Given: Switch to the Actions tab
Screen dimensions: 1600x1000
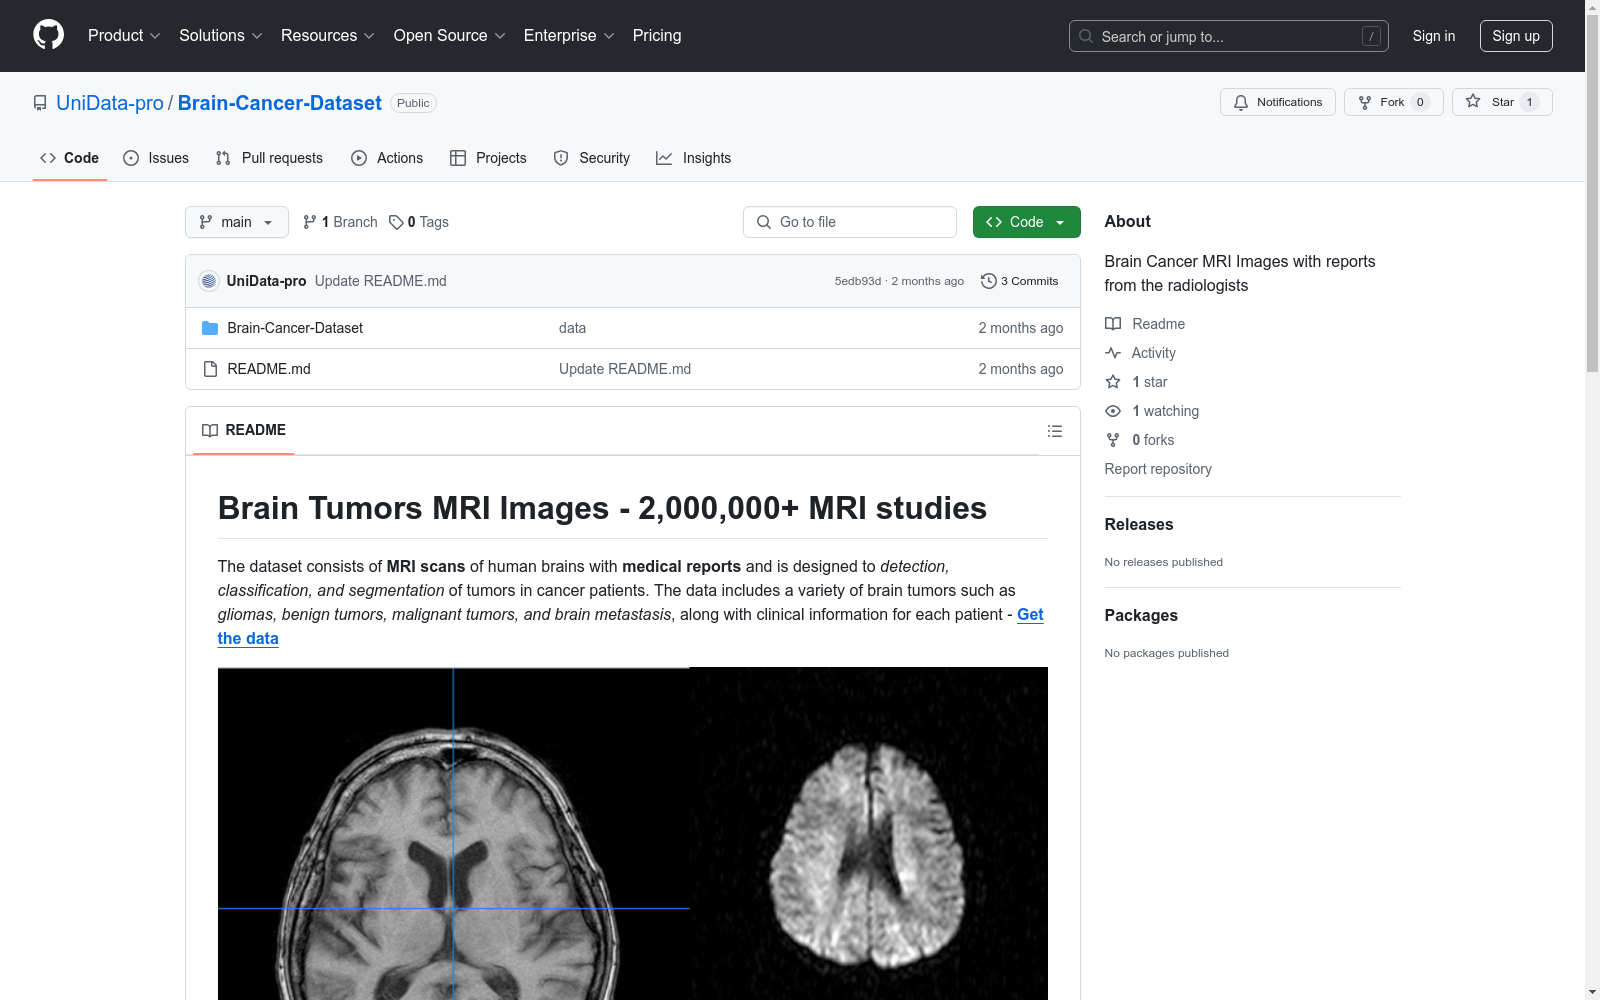Looking at the screenshot, I should coord(387,158).
